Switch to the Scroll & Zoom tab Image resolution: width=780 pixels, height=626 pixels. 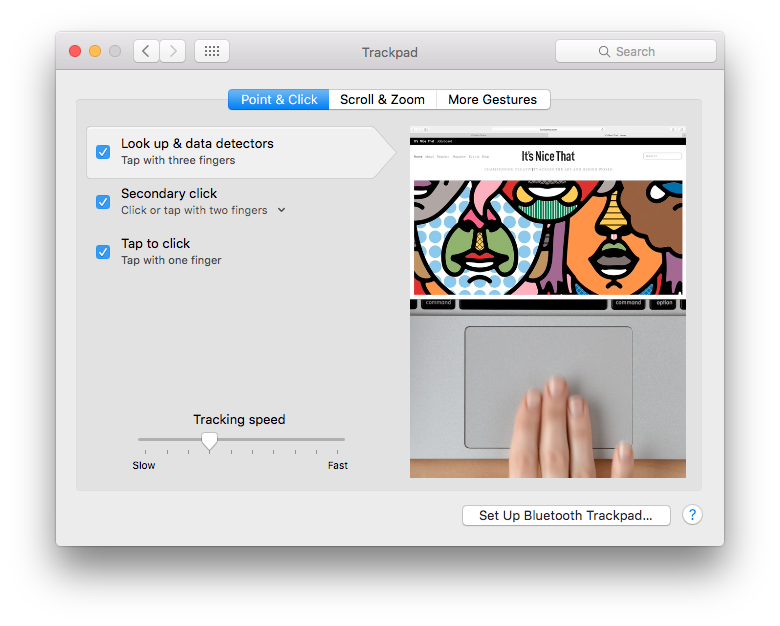pyautogui.click(x=382, y=100)
